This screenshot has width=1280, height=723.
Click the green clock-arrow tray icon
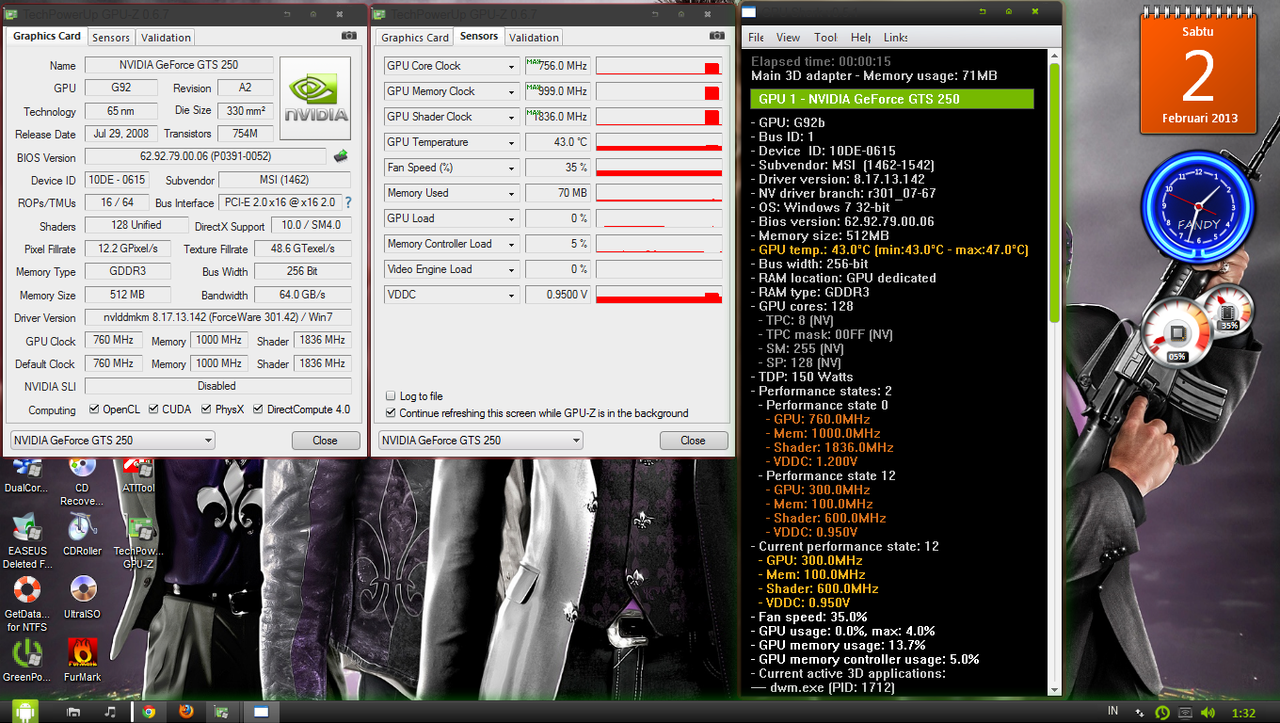[1162, 713]
